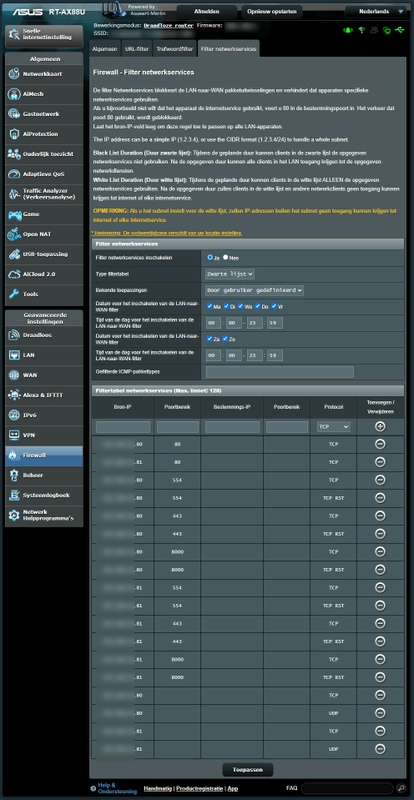This screenshot has width=414, height=800.
Task: Click the grey guest network status icon
Action: (374, 30)
